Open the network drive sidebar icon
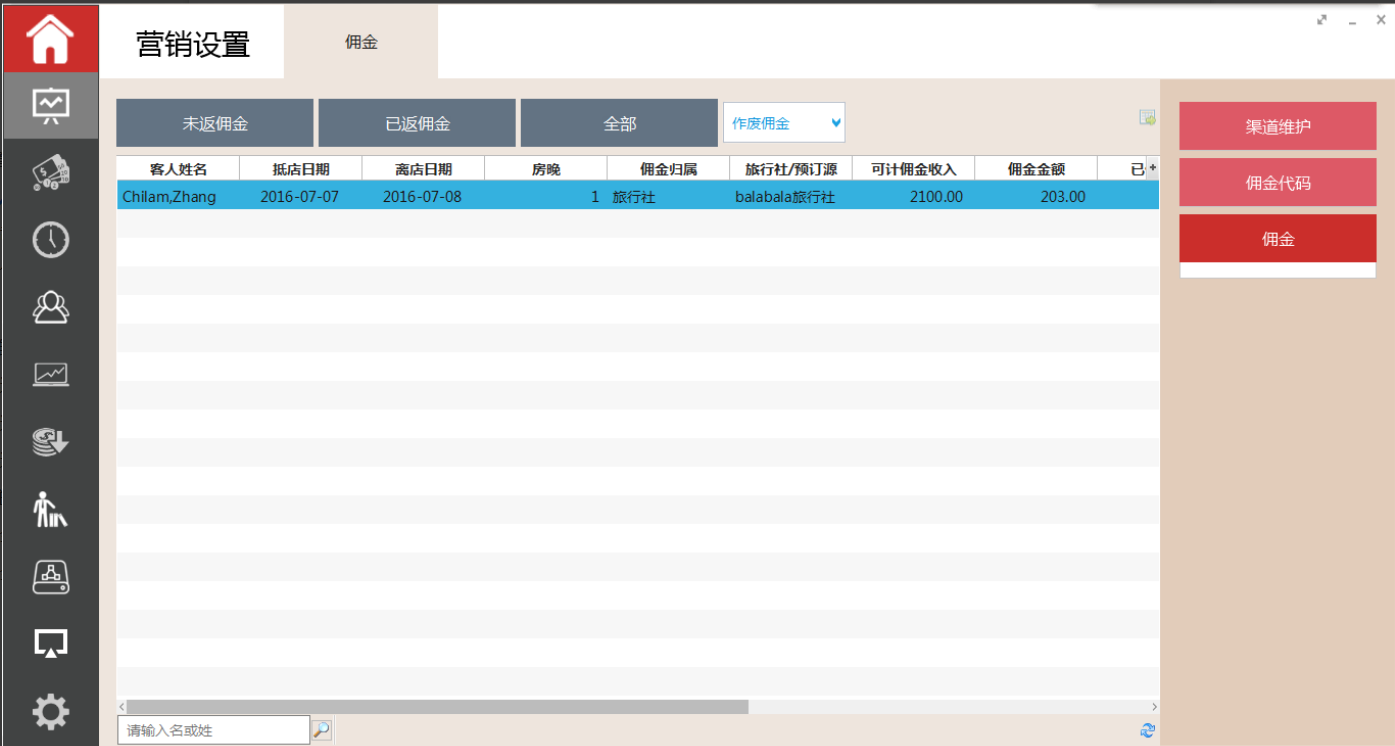 (x=50, y=576)
